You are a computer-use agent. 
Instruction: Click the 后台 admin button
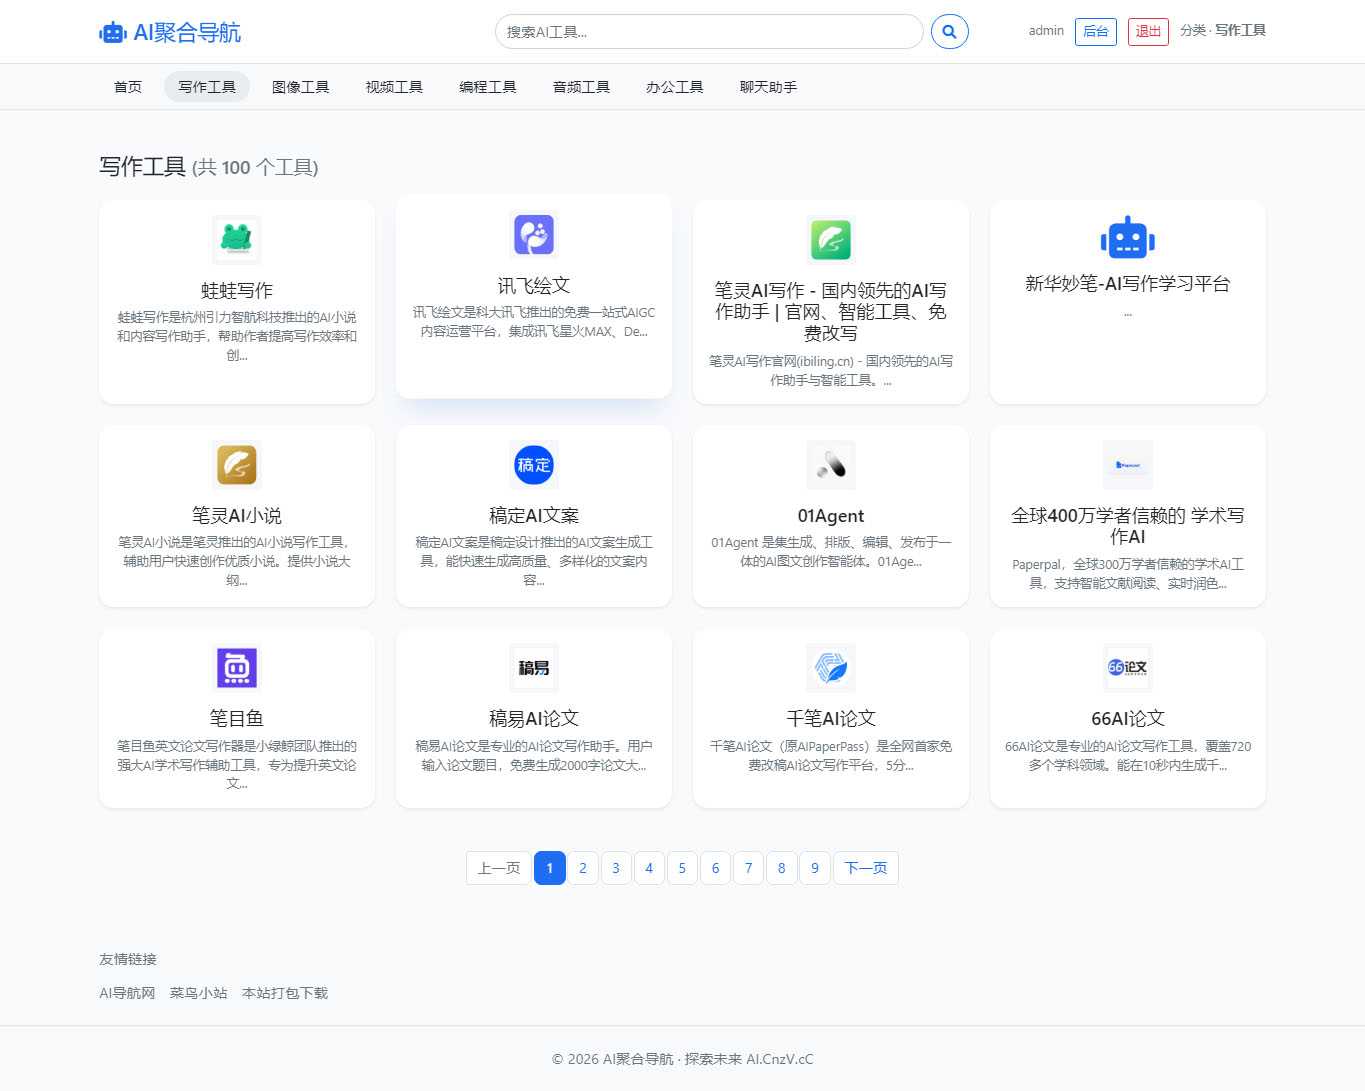(x=1095, y=31)
